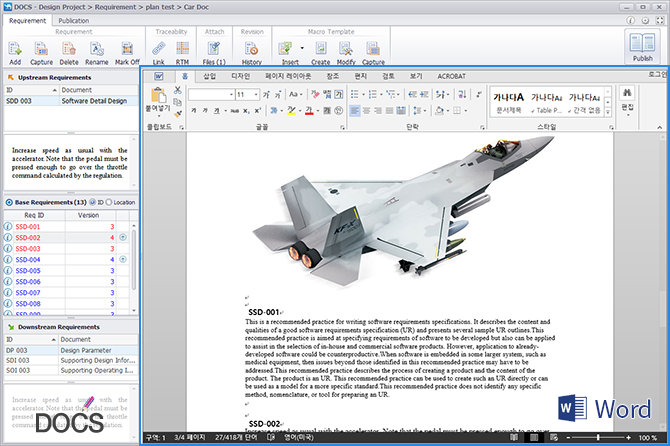Click the align left paragraph icon
Screen dimensions: 670x446
coord(355,111)
